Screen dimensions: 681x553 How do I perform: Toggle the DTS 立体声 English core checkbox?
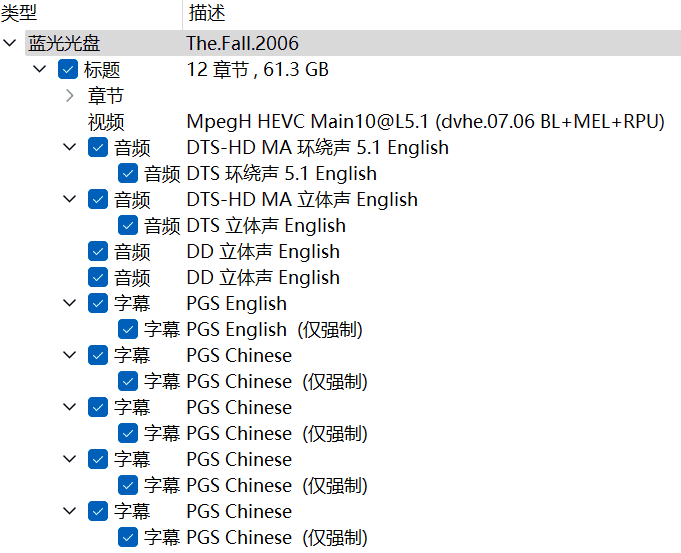coord(128,226)
